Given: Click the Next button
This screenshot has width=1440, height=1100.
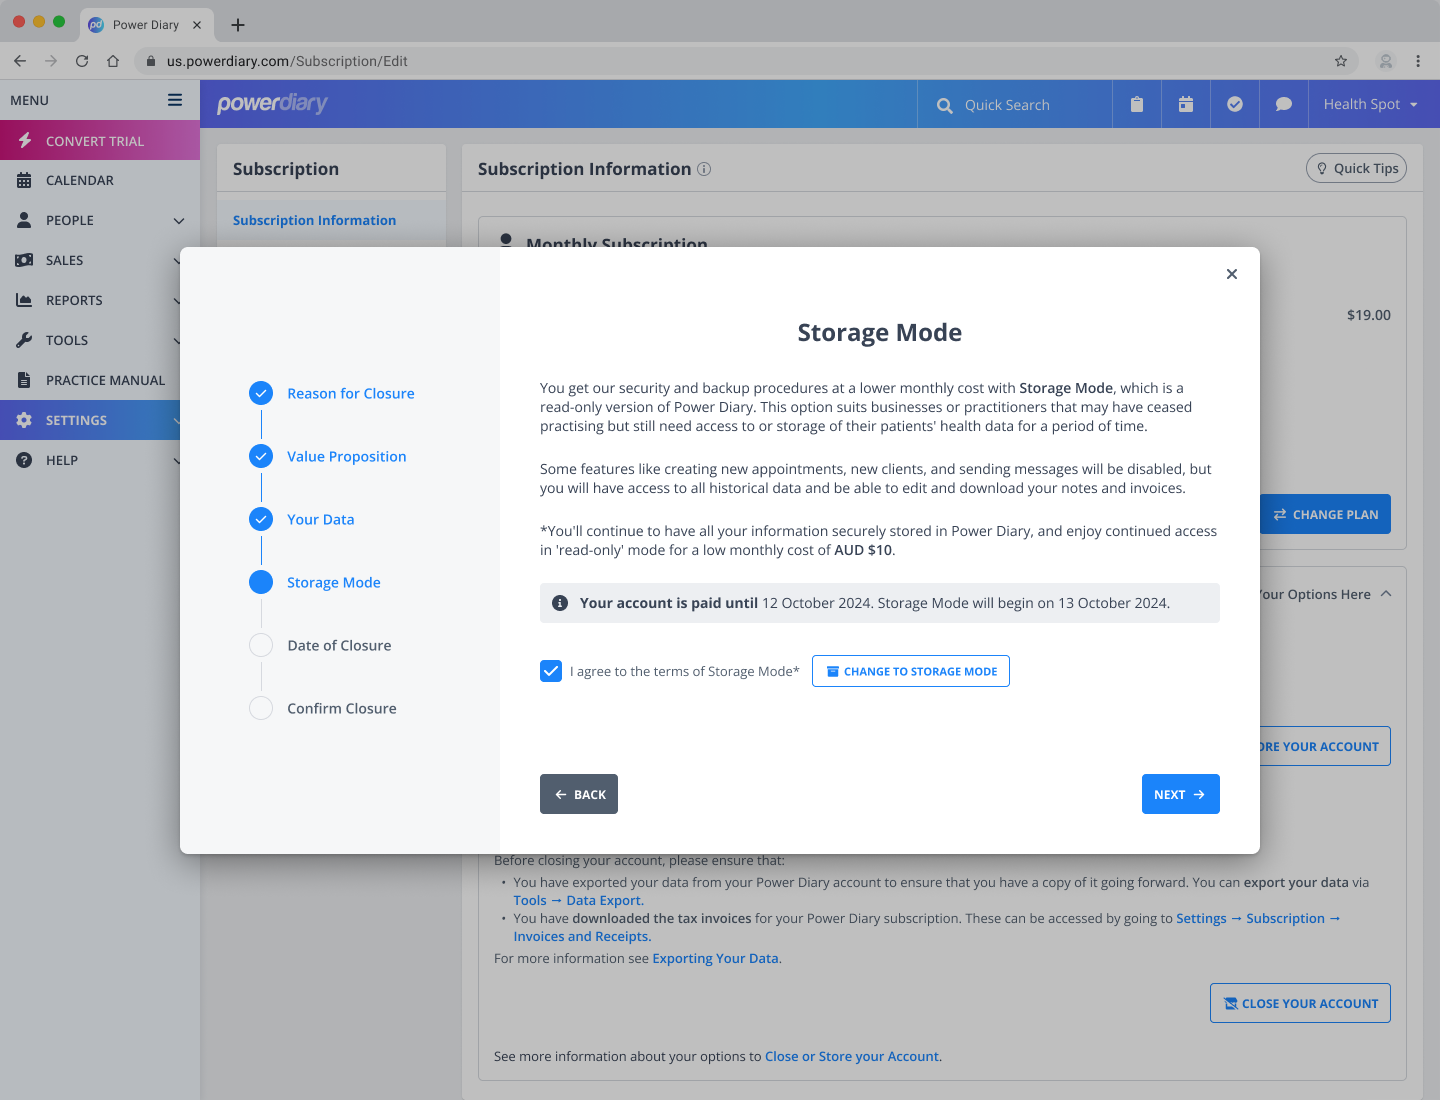Looking at the screenshot, I should [x=1180, y=794].
